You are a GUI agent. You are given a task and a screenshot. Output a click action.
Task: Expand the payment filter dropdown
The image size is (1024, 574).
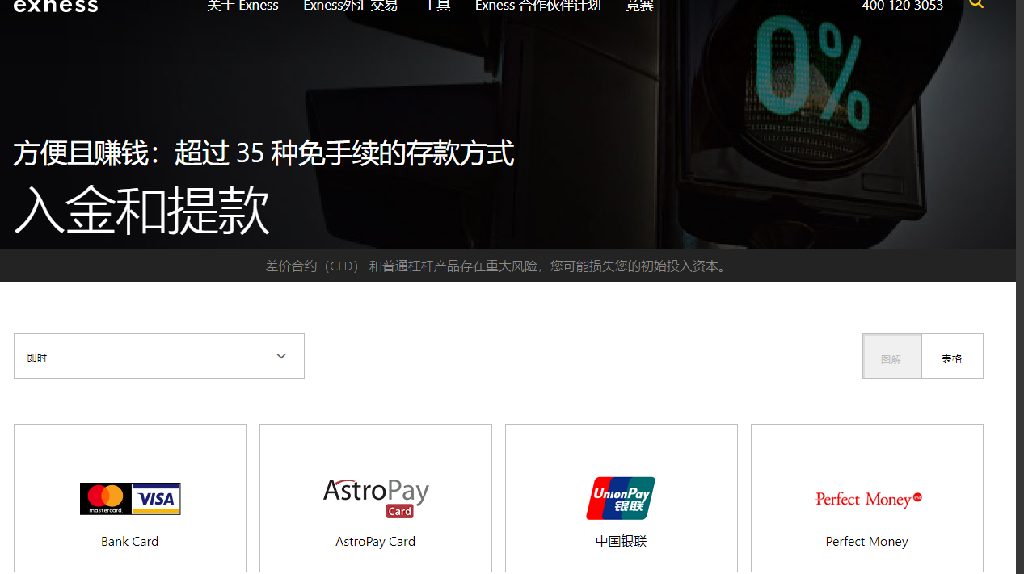tap(159, 356)
